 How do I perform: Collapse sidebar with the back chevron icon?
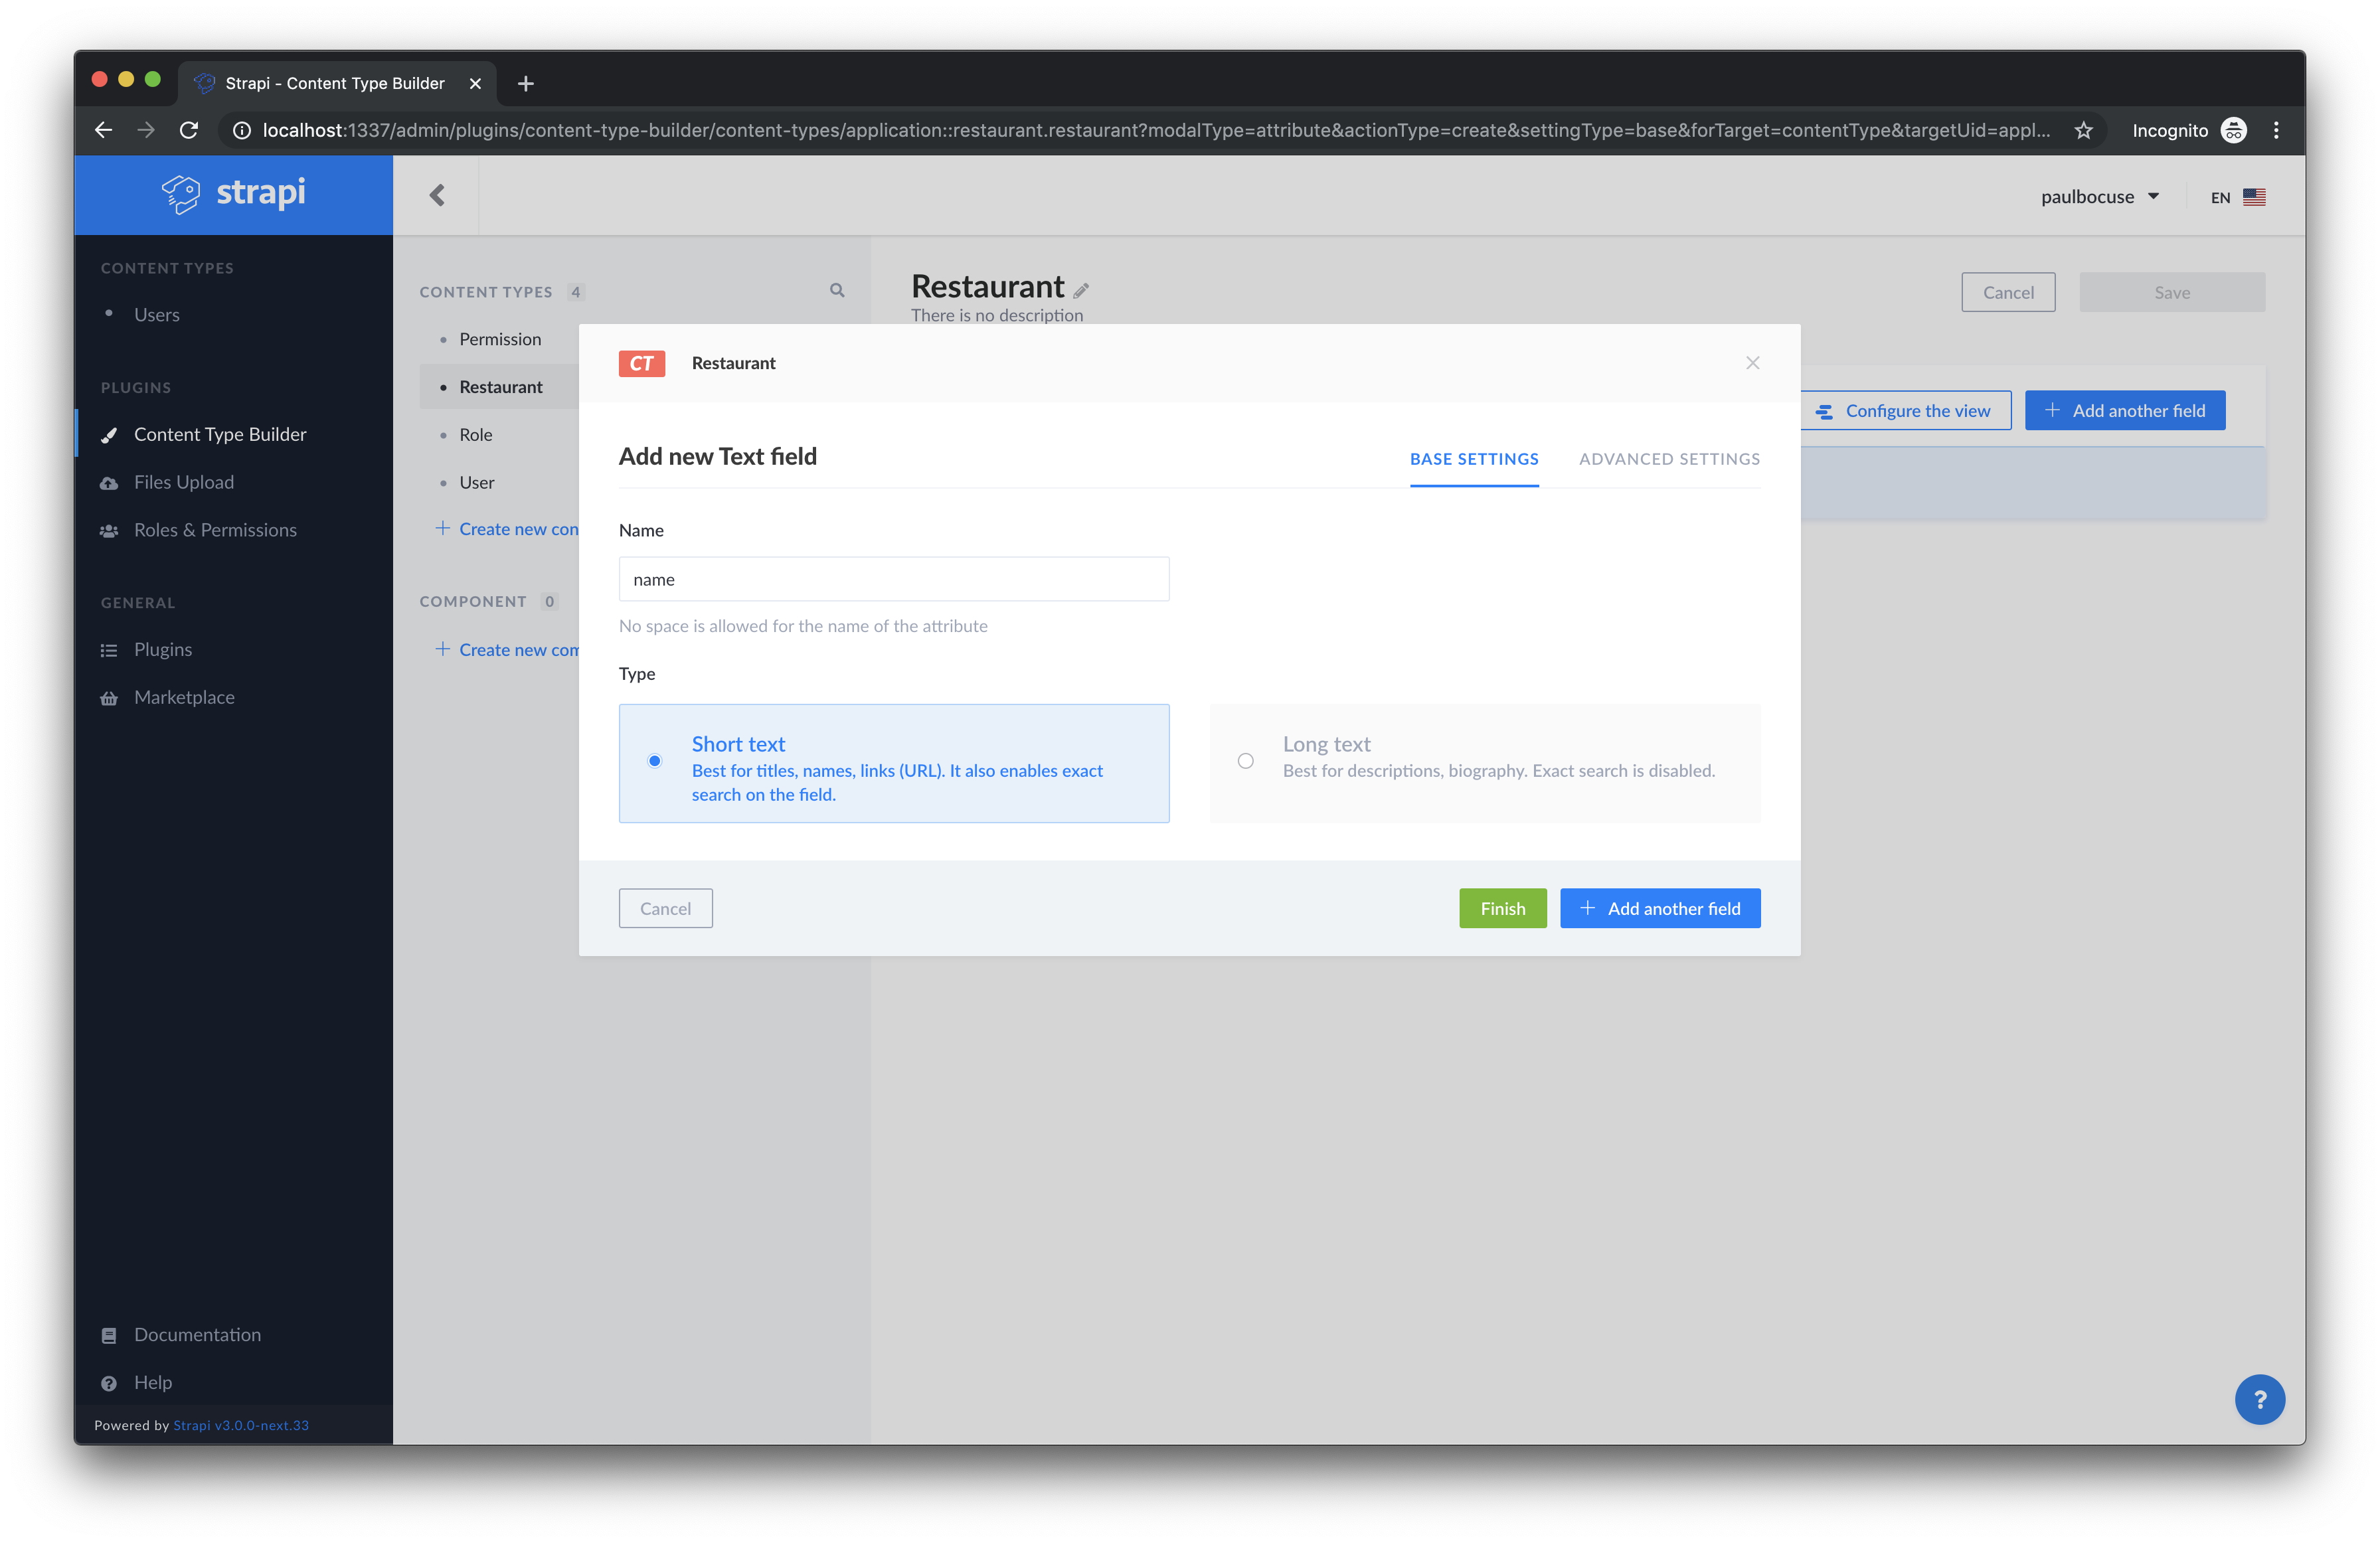click(437, 195)
